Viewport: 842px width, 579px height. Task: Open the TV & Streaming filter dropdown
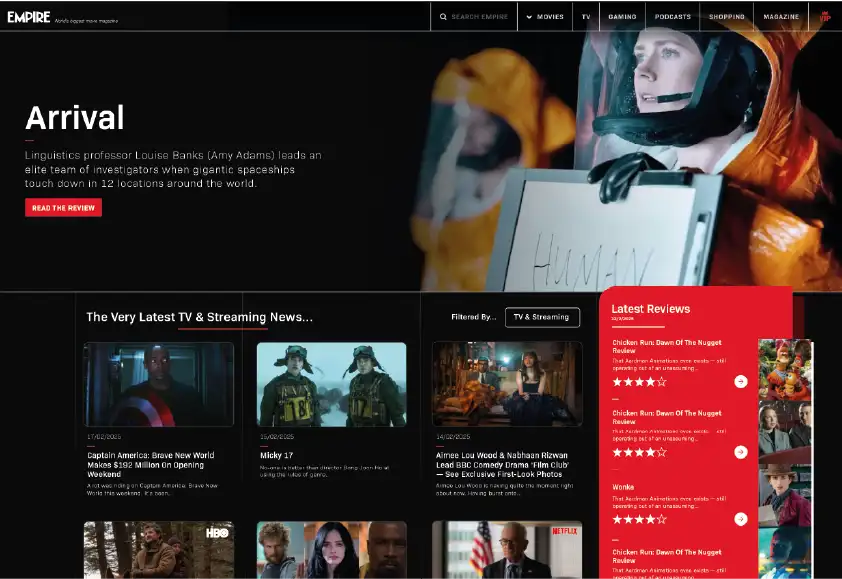[542, 317]
